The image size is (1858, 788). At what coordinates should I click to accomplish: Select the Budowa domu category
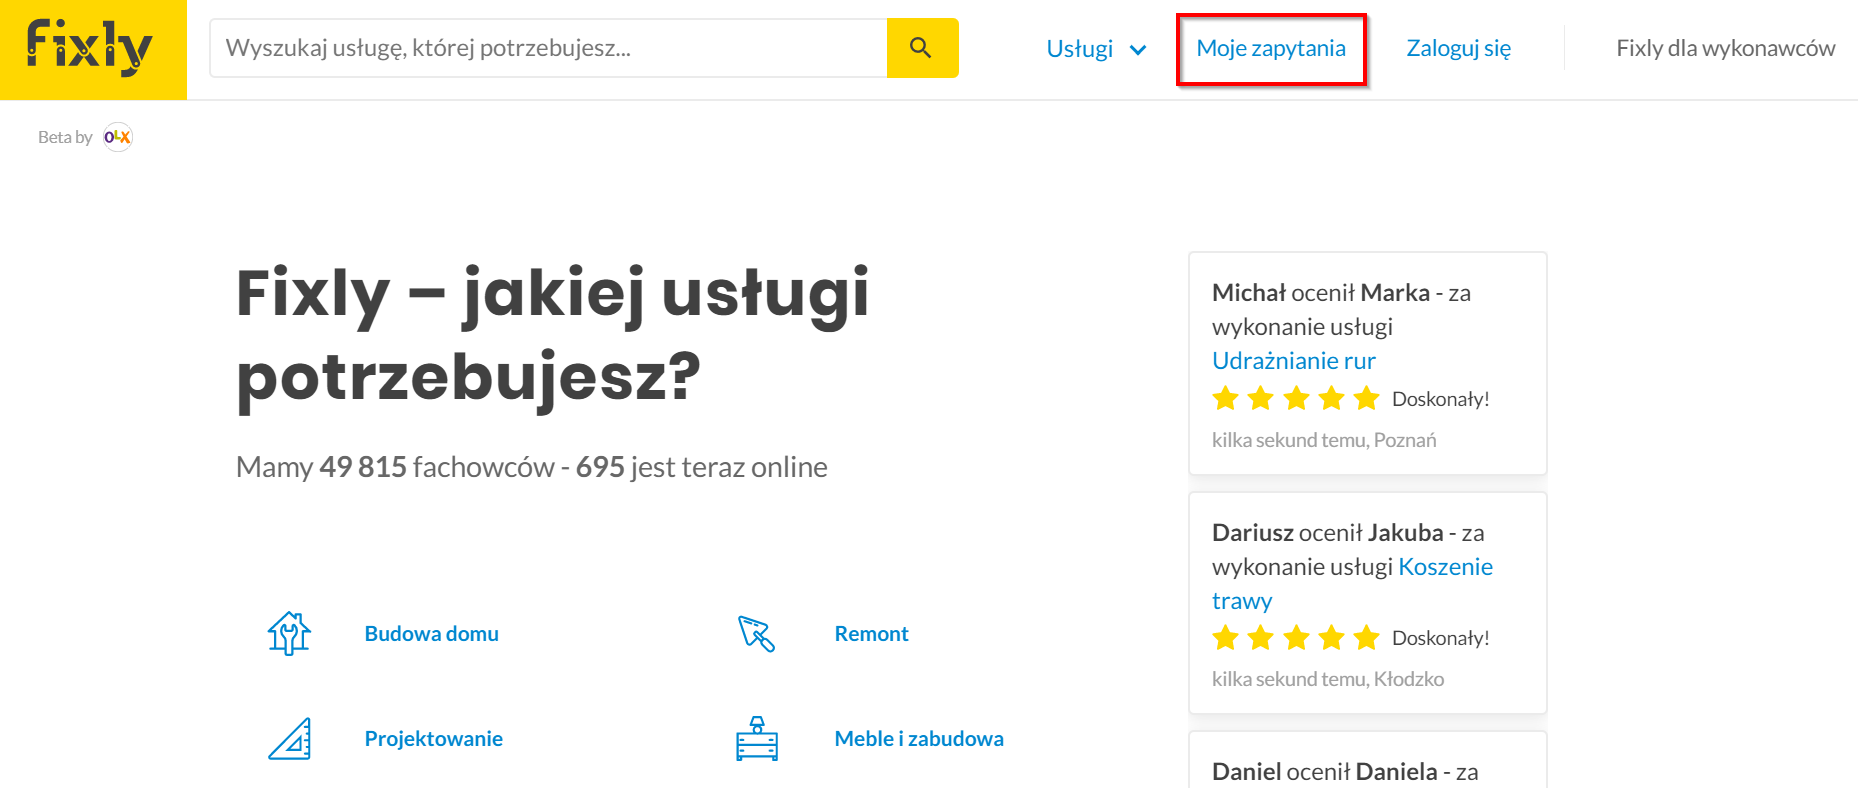[x=431, y=634]
